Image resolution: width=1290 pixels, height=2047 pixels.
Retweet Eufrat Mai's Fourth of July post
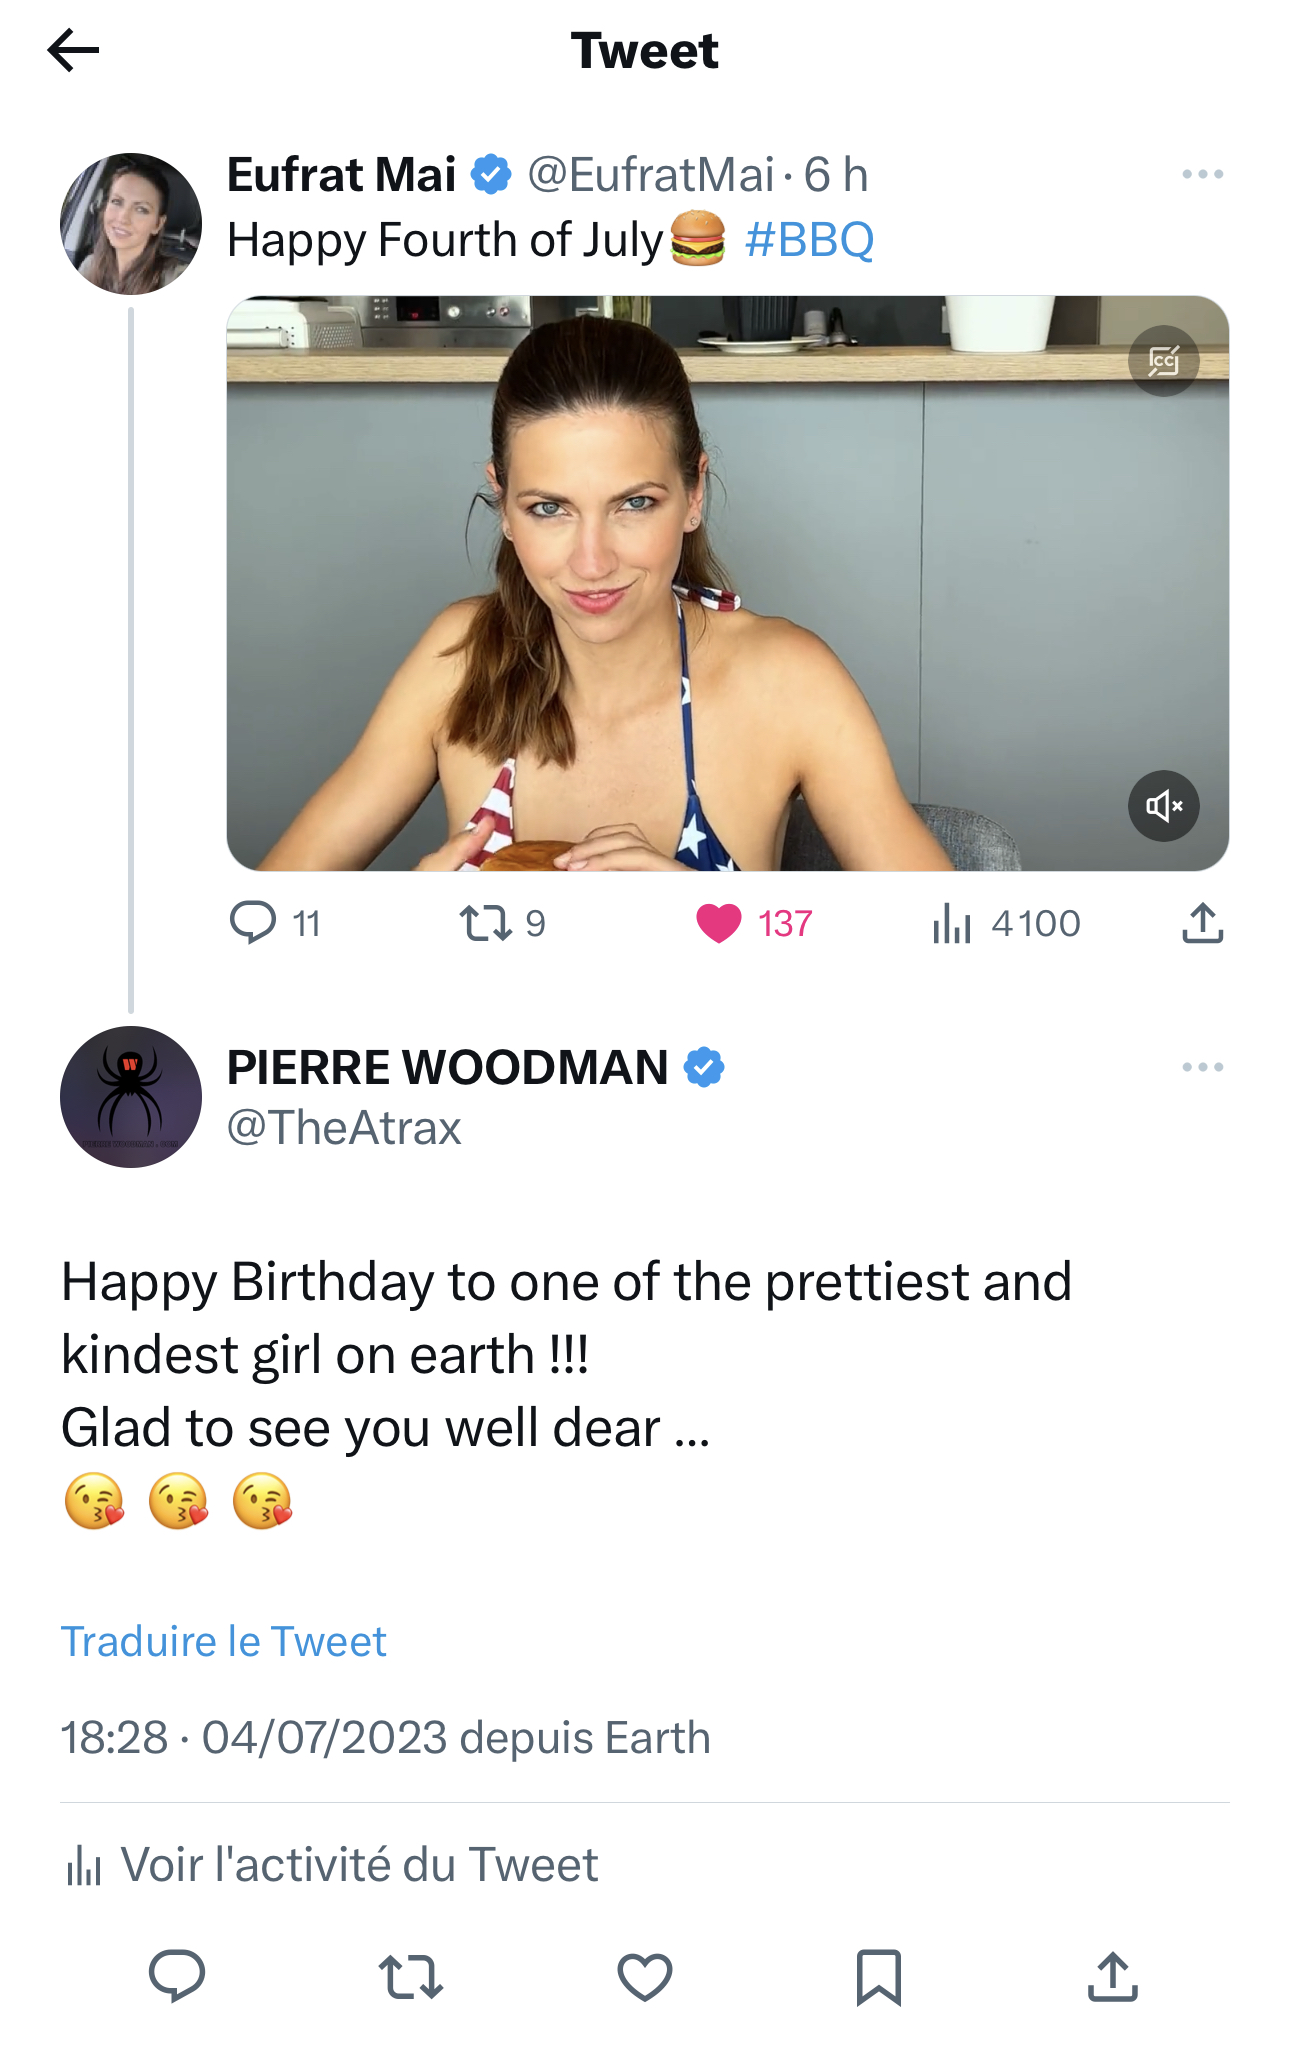(x=486, y=923)
